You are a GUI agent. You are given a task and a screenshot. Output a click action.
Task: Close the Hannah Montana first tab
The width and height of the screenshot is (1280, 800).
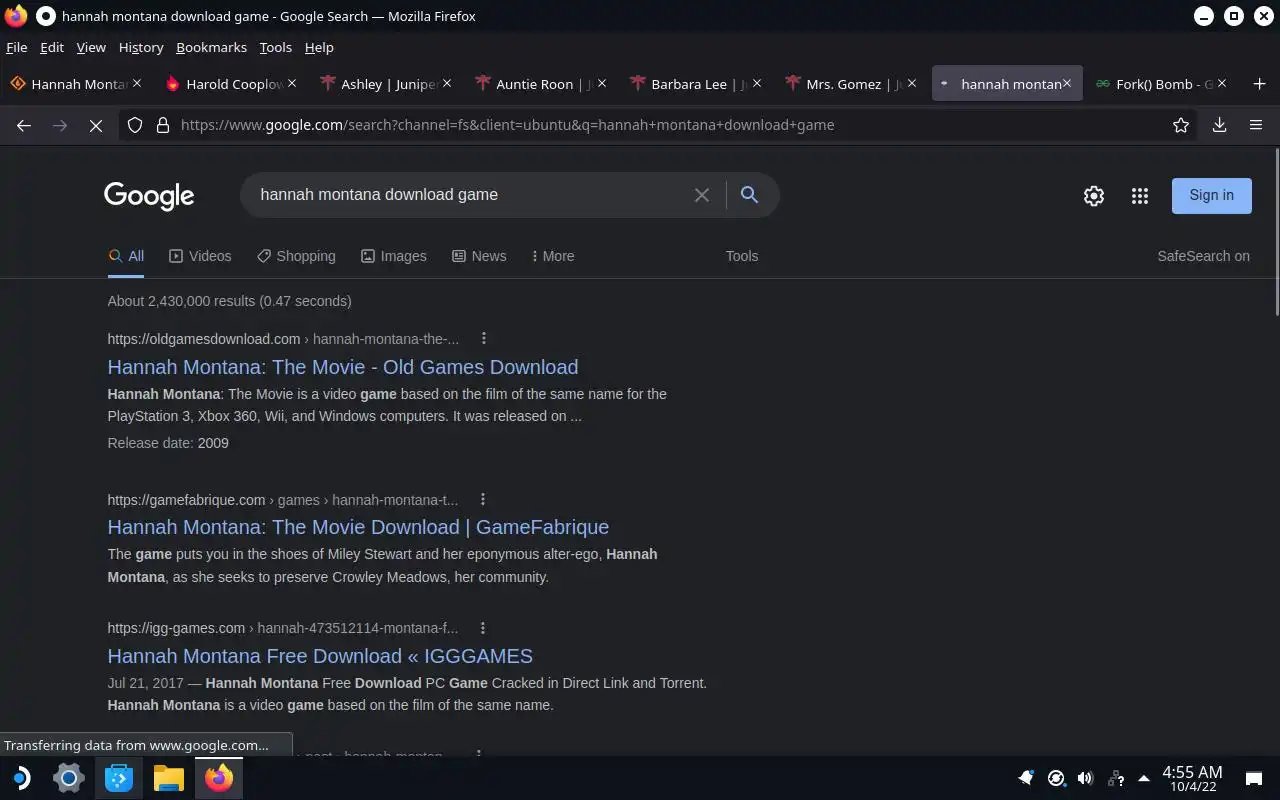(x=137, y=83)
